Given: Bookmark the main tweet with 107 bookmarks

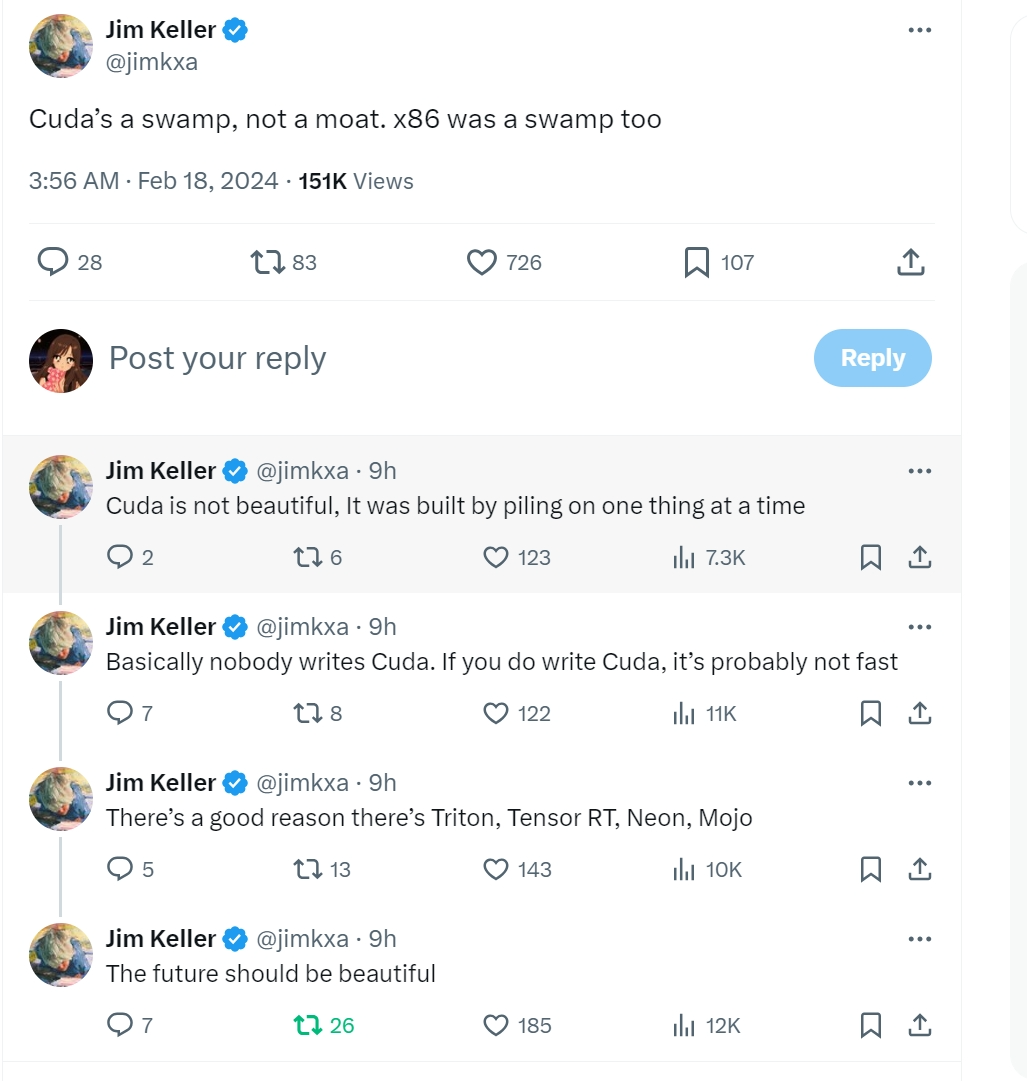Looking at the screenshot, I should [x=697, y=263].
